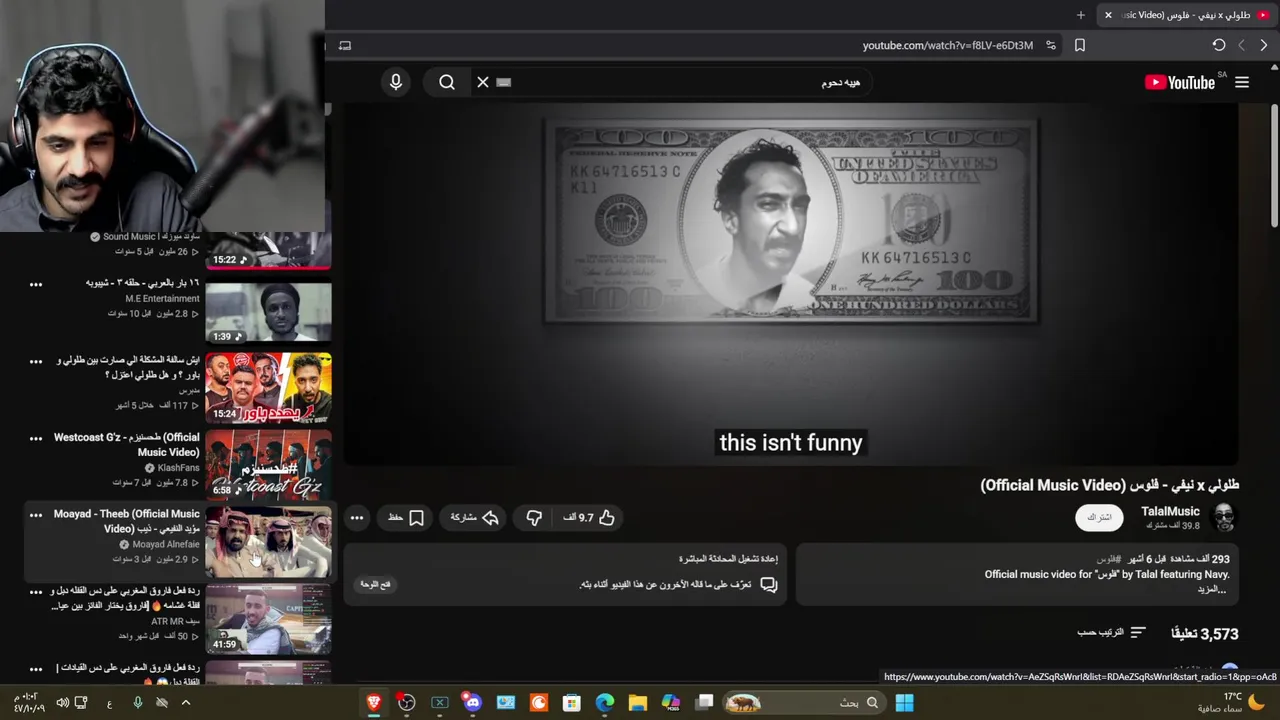Toggle the microphone icon in system tray

pyautogui.click(x=138, y=703)
